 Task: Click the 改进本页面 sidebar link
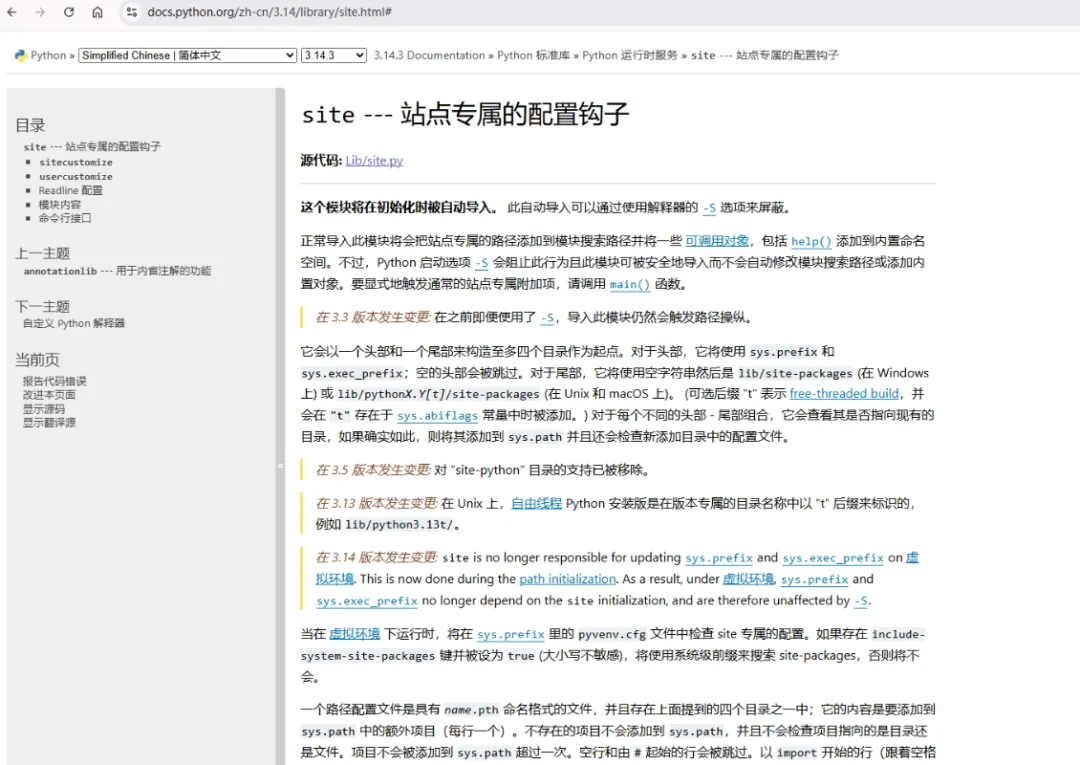click(x=49, y=395)
